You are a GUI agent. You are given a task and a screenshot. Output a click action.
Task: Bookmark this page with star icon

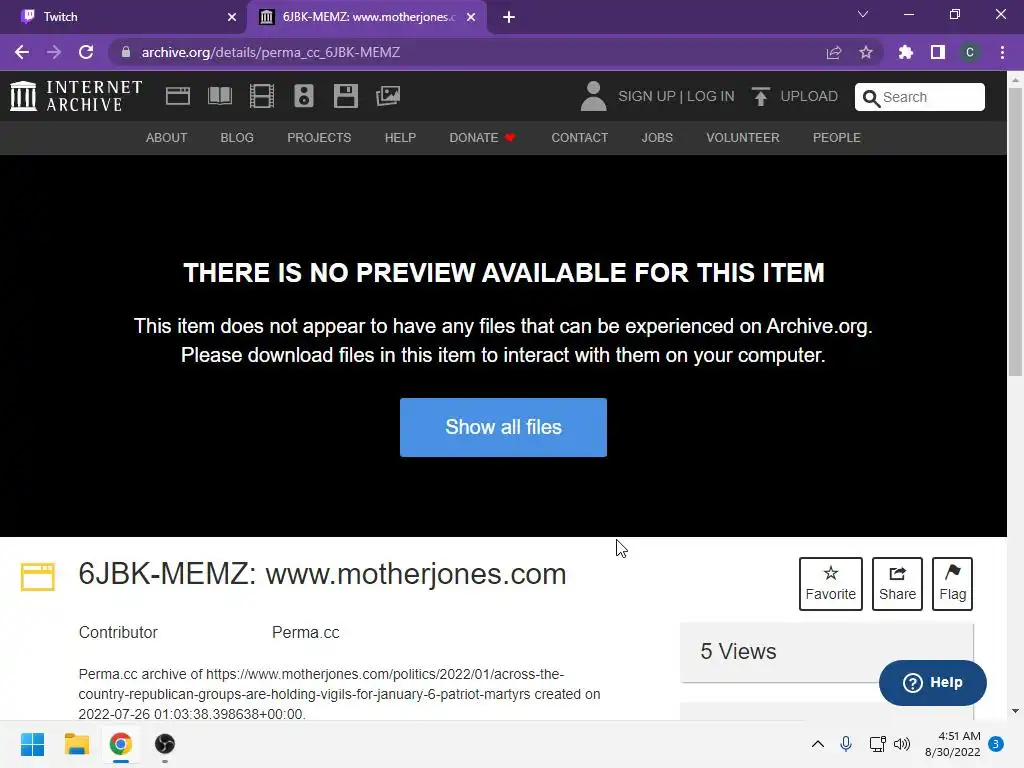pyautogui.click(x=866, y=52)
